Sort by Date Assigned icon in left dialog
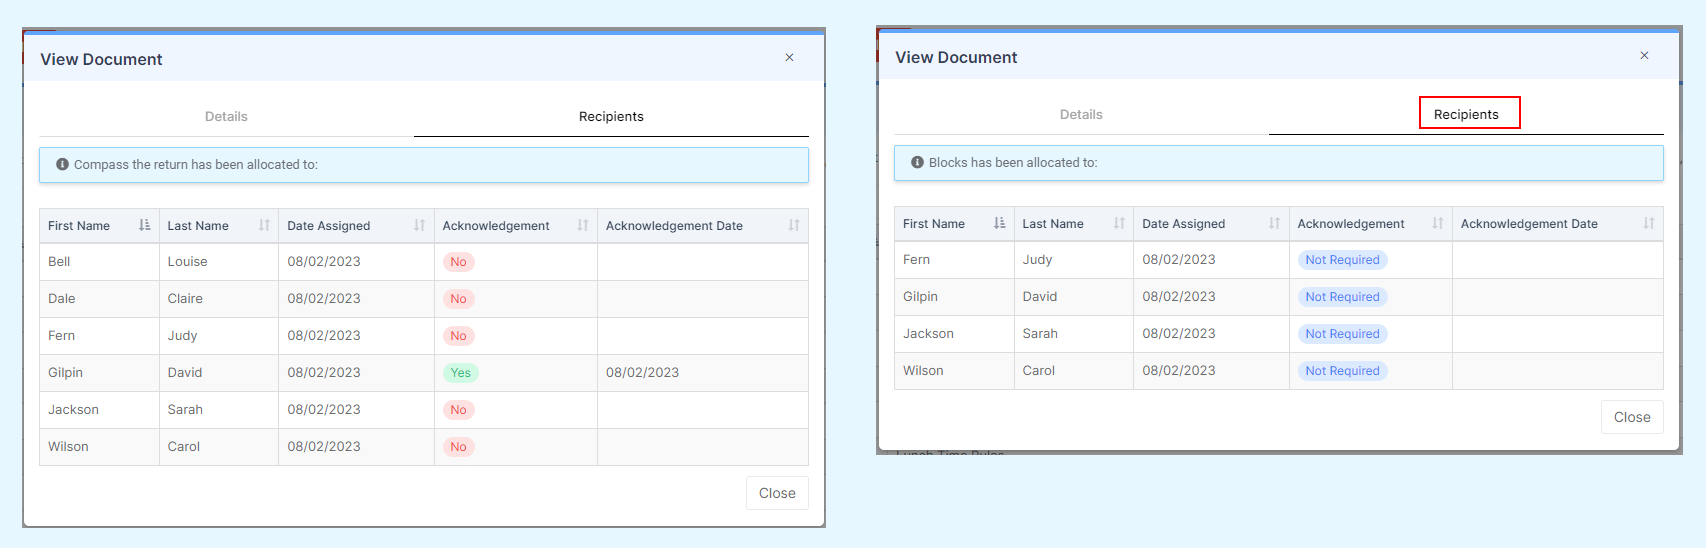The width and height of the screenshot is (1706, 548). click(x=419, y=225)
